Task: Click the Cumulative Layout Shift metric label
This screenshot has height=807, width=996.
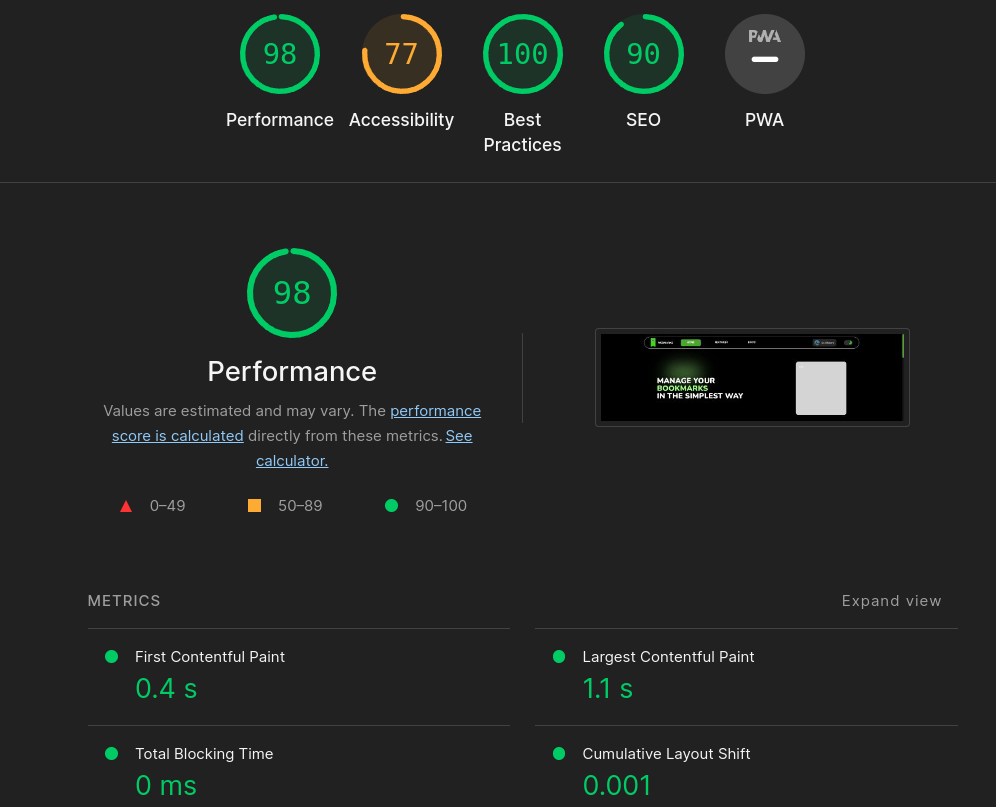Action: pyautogui.click(x=666, y=754)
